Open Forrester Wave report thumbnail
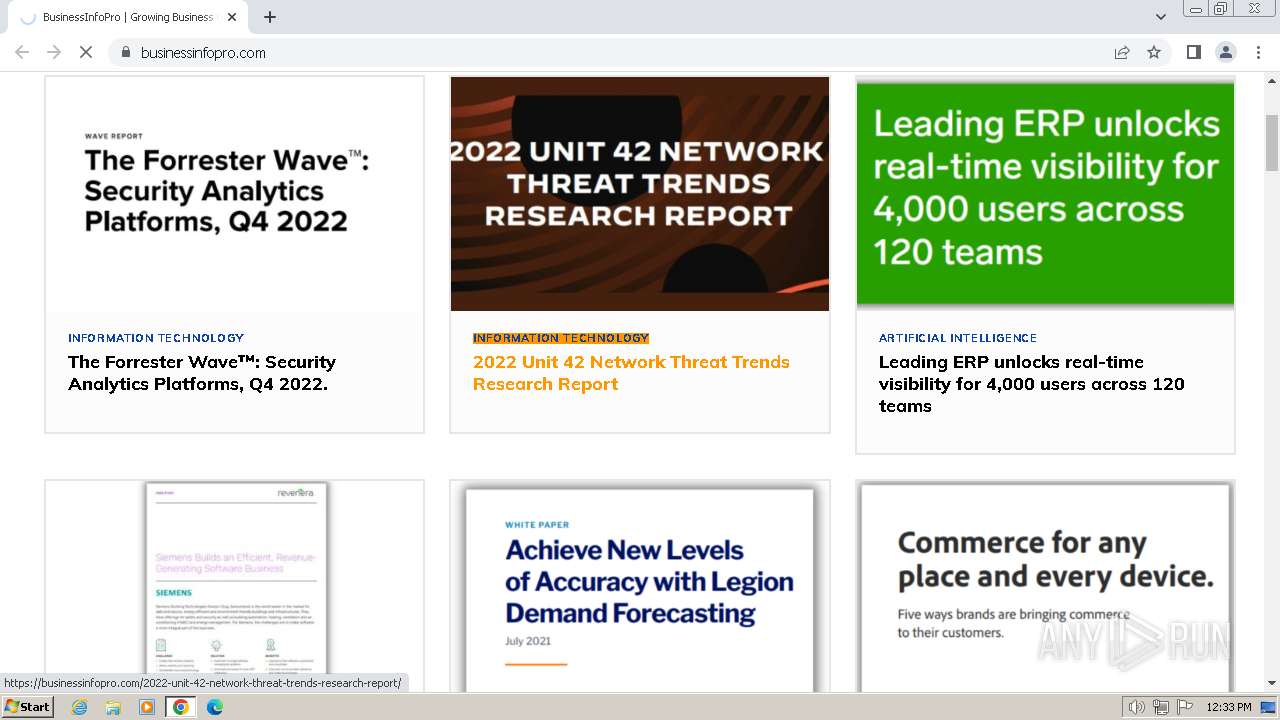Image resolution: width=1280 pixels, height=720 pixels. (x=234, y=194)
